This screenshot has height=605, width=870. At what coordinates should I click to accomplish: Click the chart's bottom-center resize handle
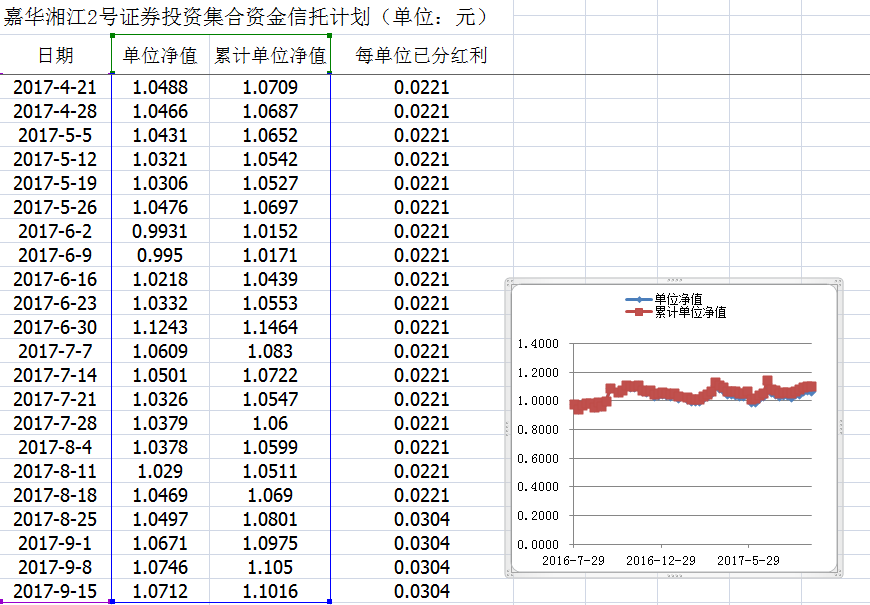click(x=674, y=576)
